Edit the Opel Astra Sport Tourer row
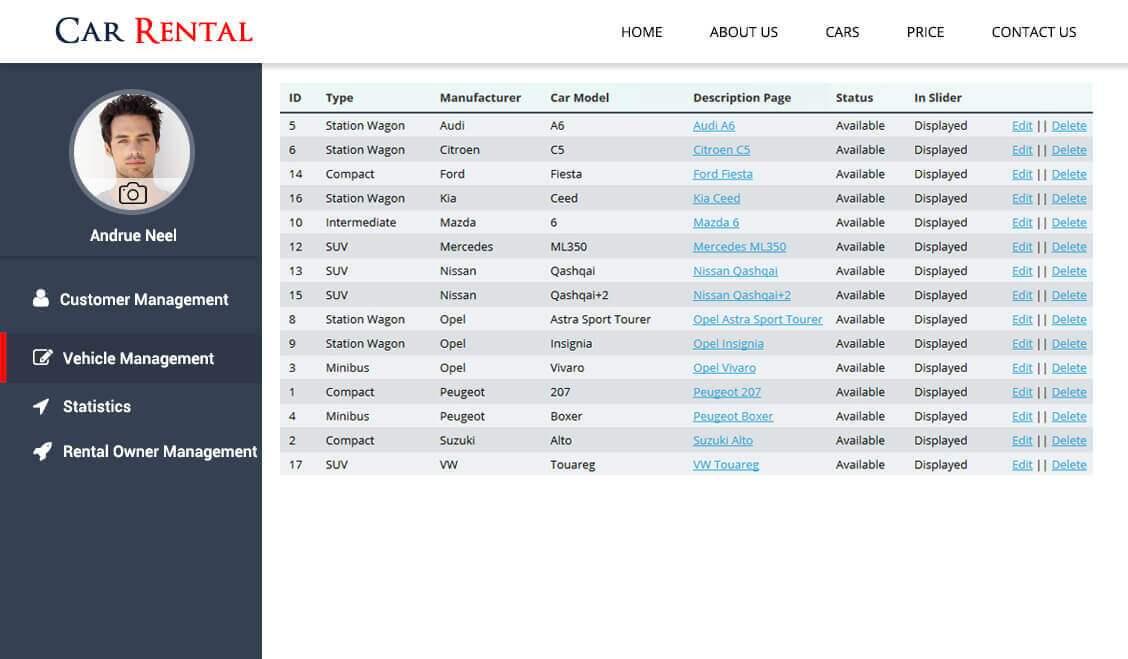Viewport: 1128px width, 659px height. click(x=1021, y=320)
